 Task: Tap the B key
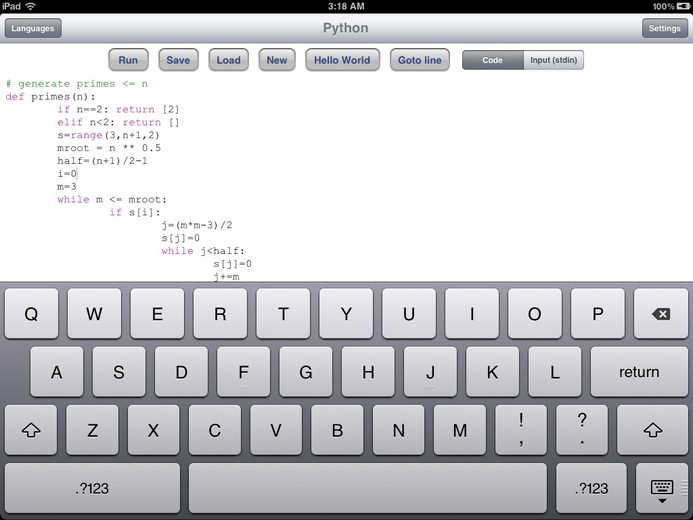[337, 430]
